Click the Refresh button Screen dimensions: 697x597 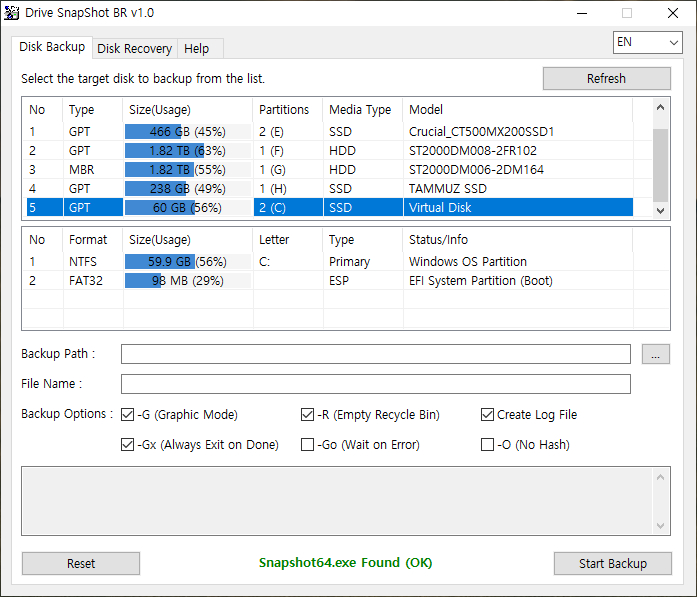(607, 79)
